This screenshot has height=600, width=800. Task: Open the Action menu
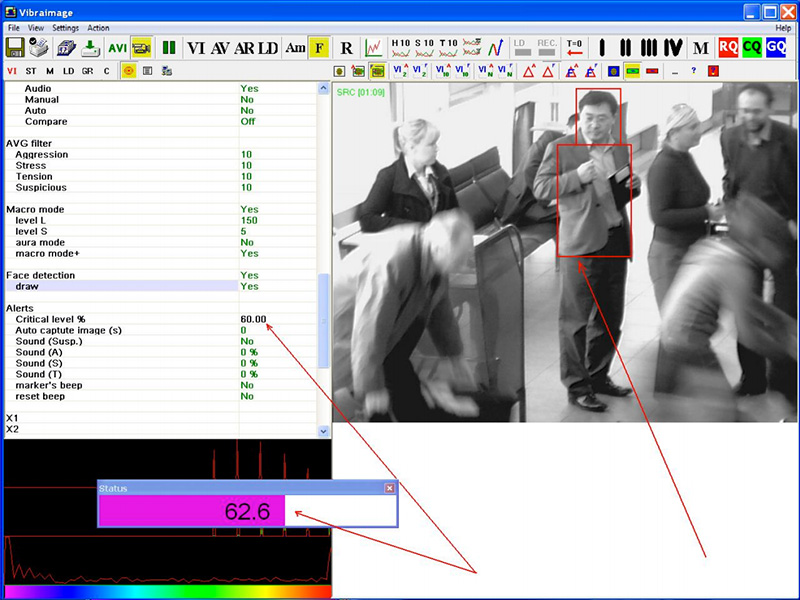[98, 28]
